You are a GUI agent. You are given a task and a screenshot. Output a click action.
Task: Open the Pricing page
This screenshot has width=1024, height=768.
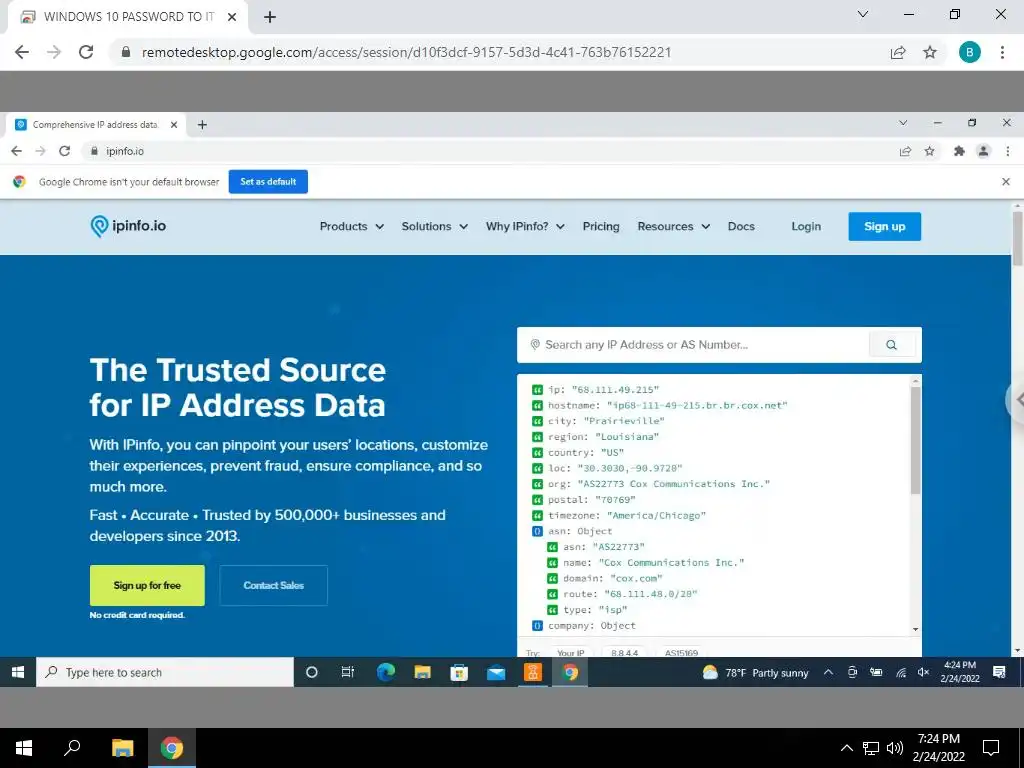click(x=601, y=227)
